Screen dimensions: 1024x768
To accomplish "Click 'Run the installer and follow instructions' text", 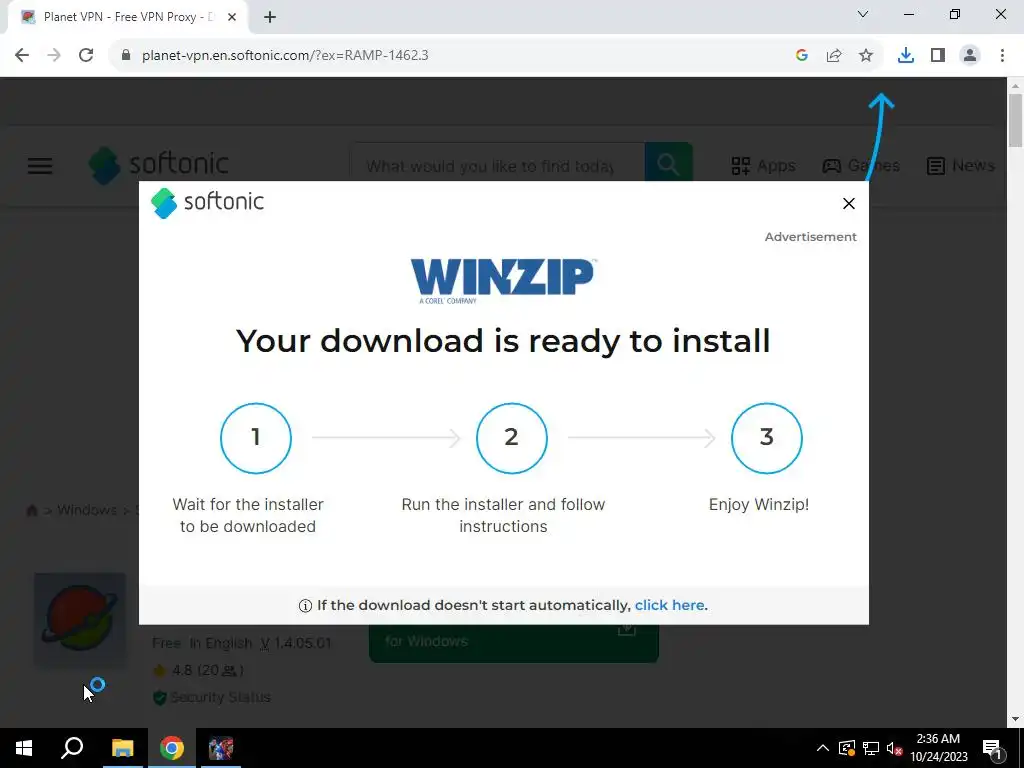I will click(x=503, y=515).
